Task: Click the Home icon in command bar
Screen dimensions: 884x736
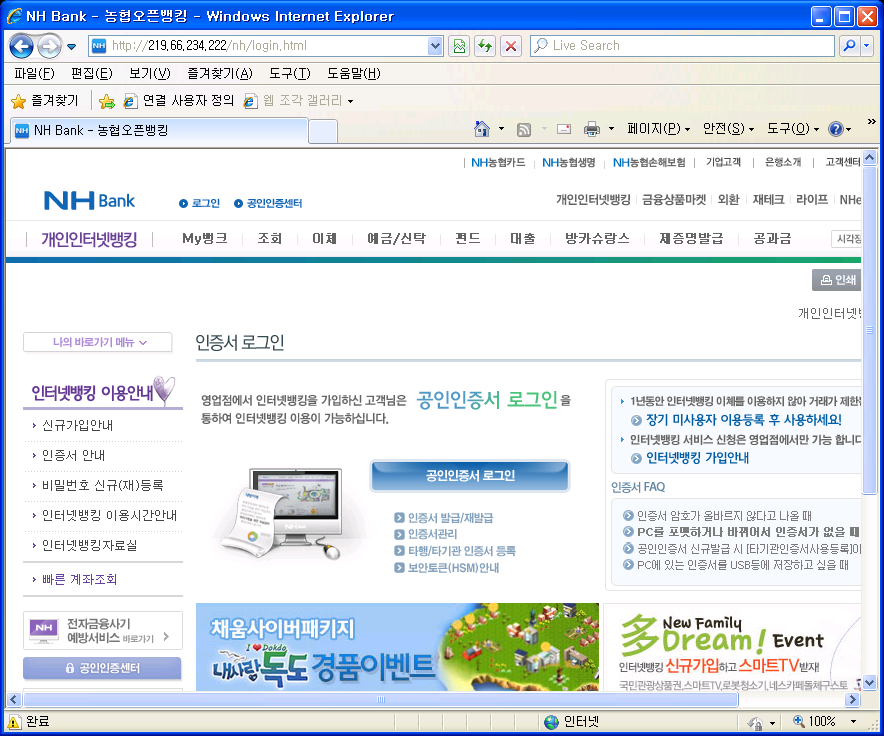Action: click(x=481, y=129)
